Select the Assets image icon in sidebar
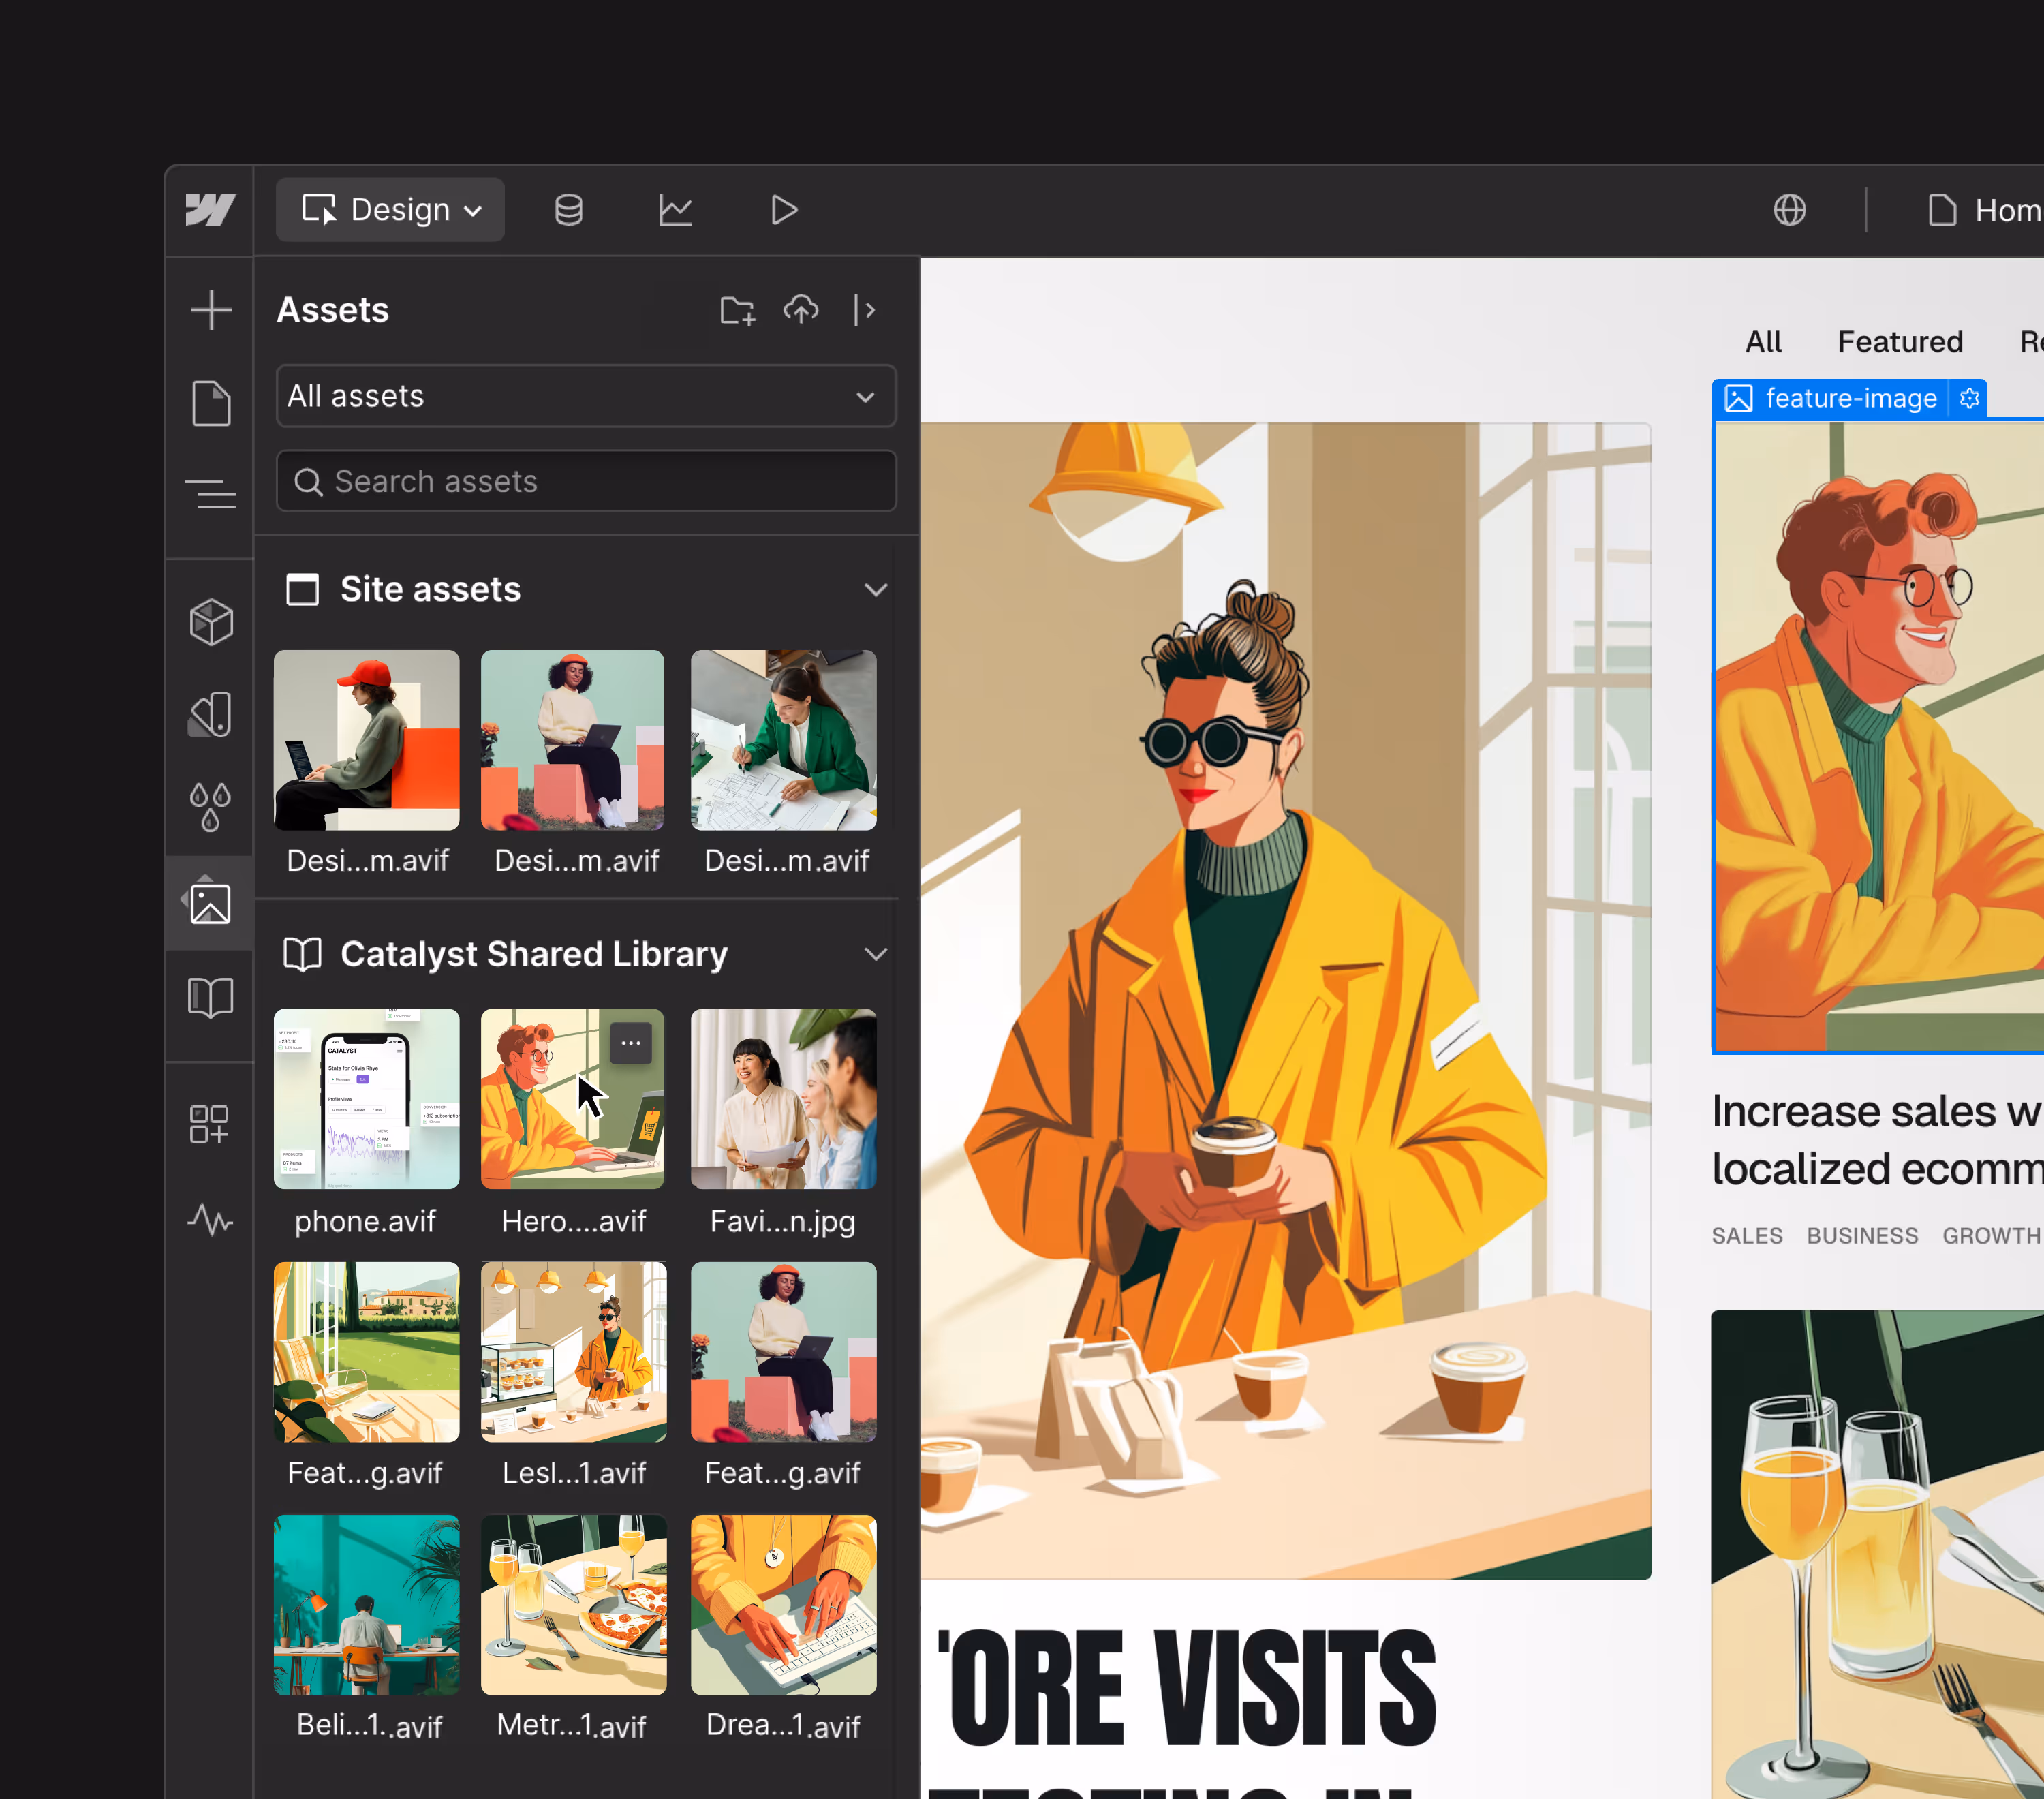This screenshot has width=2044, height=1799. (x=210, y=903)
